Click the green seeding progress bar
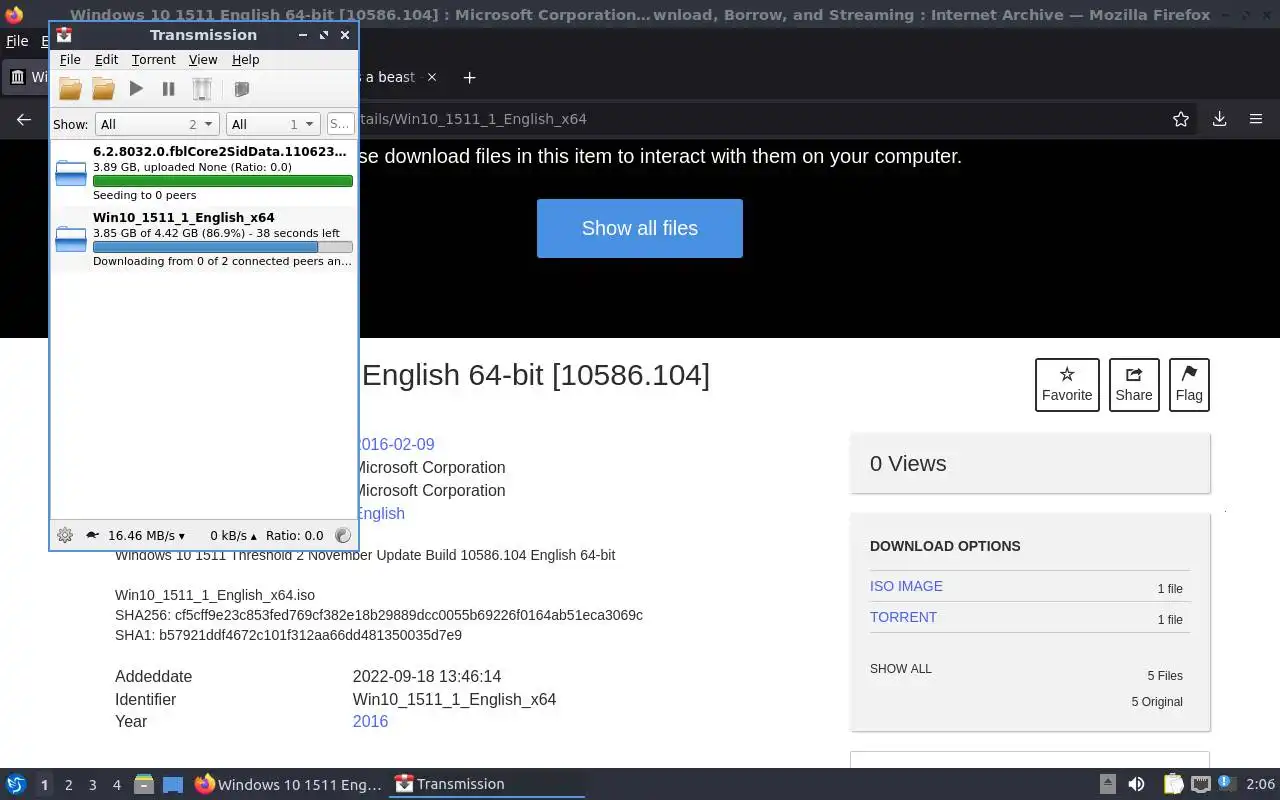This screenshot has width=1280, height=800. [222, 181]
